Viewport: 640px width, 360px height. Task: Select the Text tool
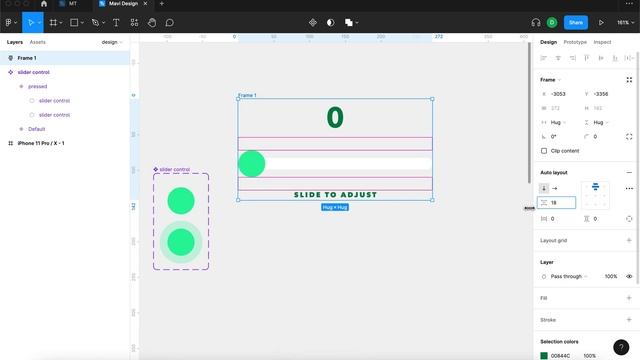(116, 23)
